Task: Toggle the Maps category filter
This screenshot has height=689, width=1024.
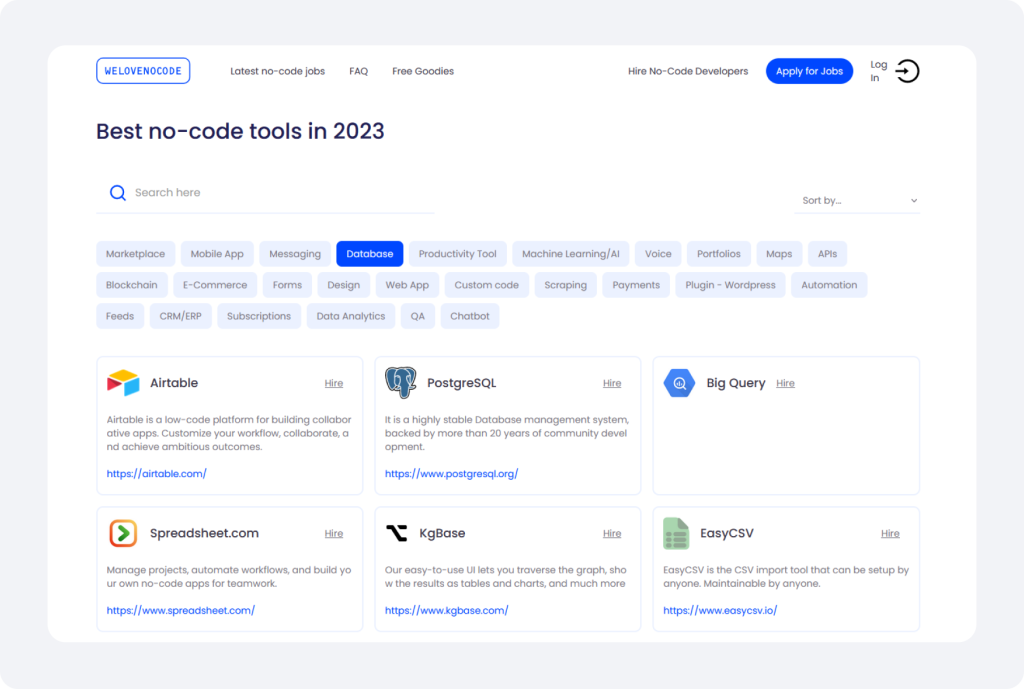Action: (x=779, y=254)
